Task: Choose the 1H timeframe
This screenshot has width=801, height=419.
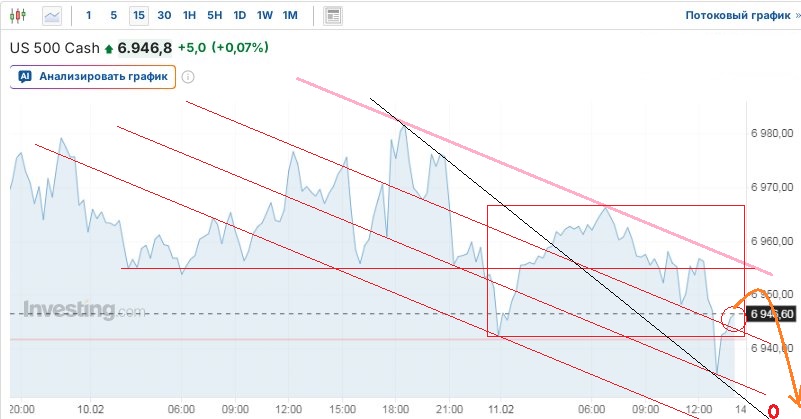Action: [189, 16]
